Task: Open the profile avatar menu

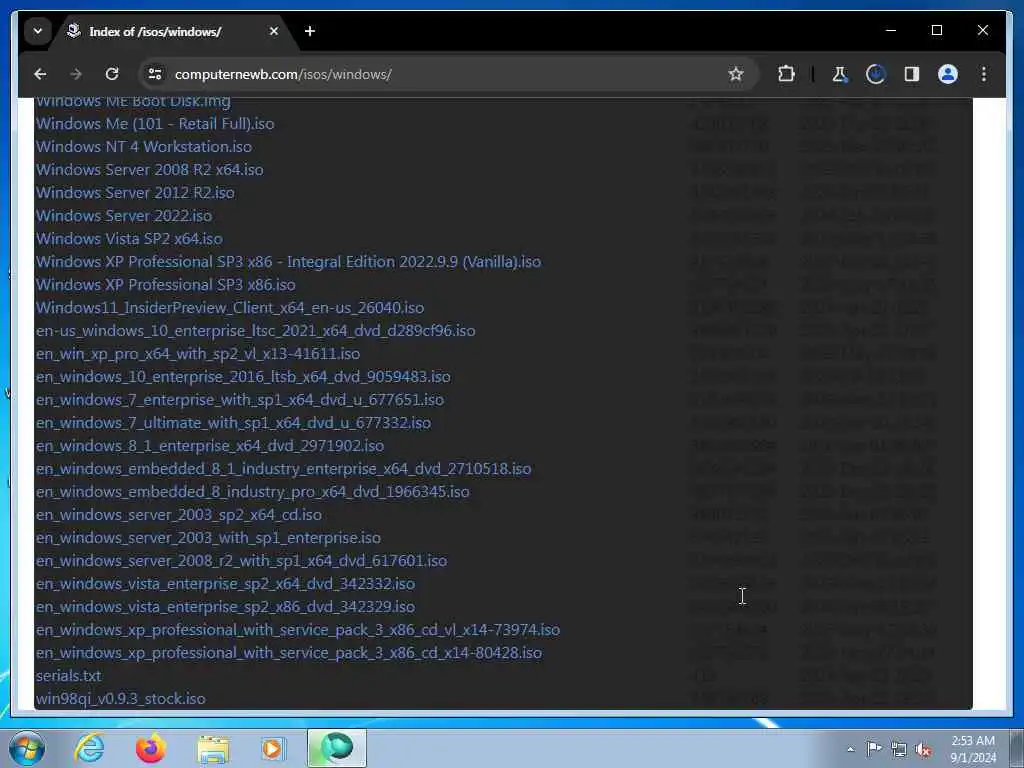Action: pos(948,74)
